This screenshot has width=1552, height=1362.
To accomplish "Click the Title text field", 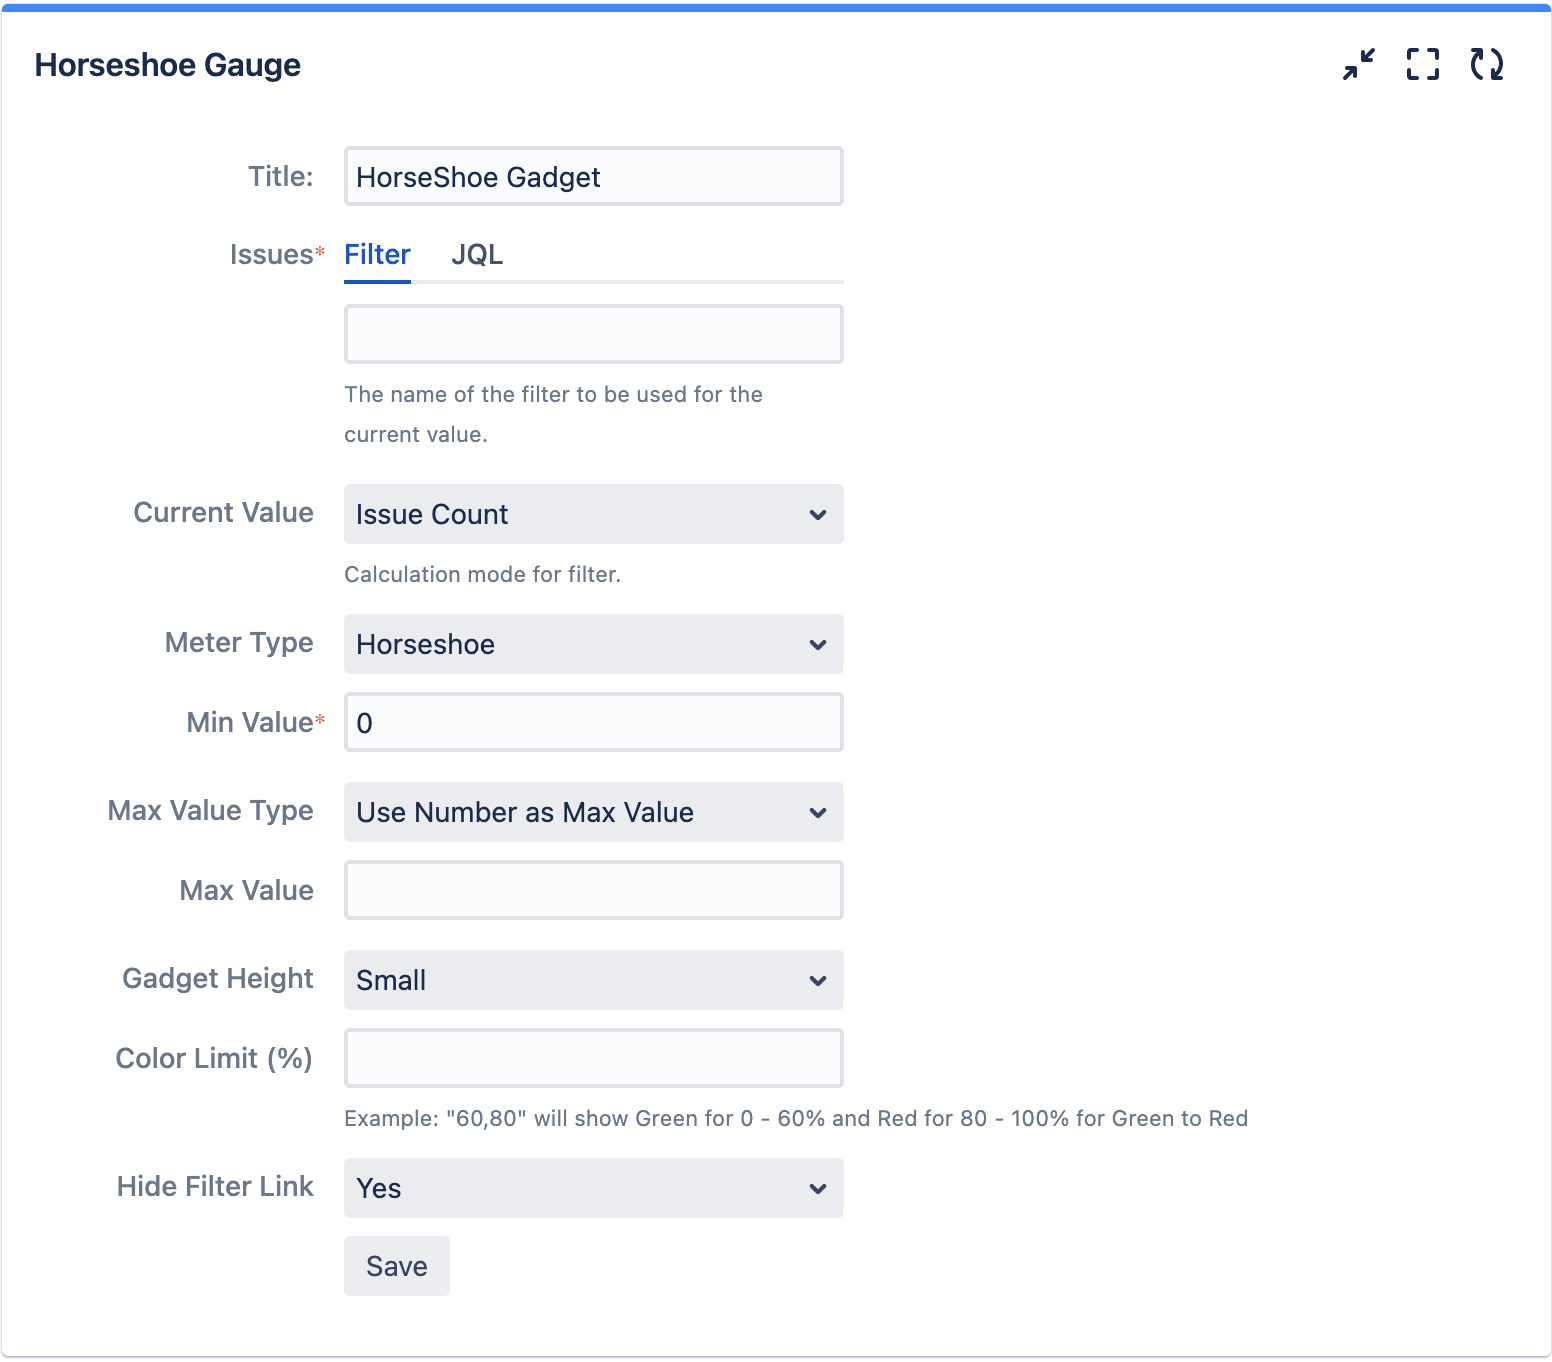I will 593,177.
